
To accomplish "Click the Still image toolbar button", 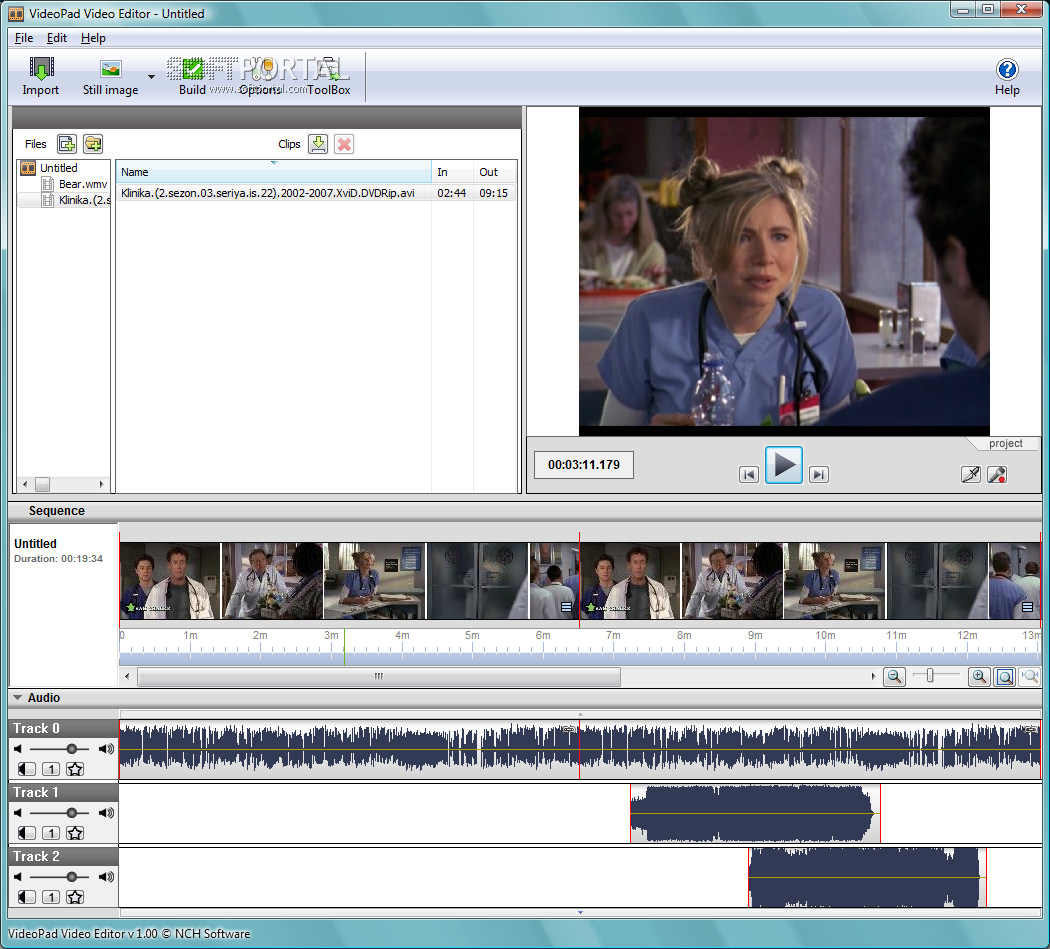I will click(x=110, y=76).
